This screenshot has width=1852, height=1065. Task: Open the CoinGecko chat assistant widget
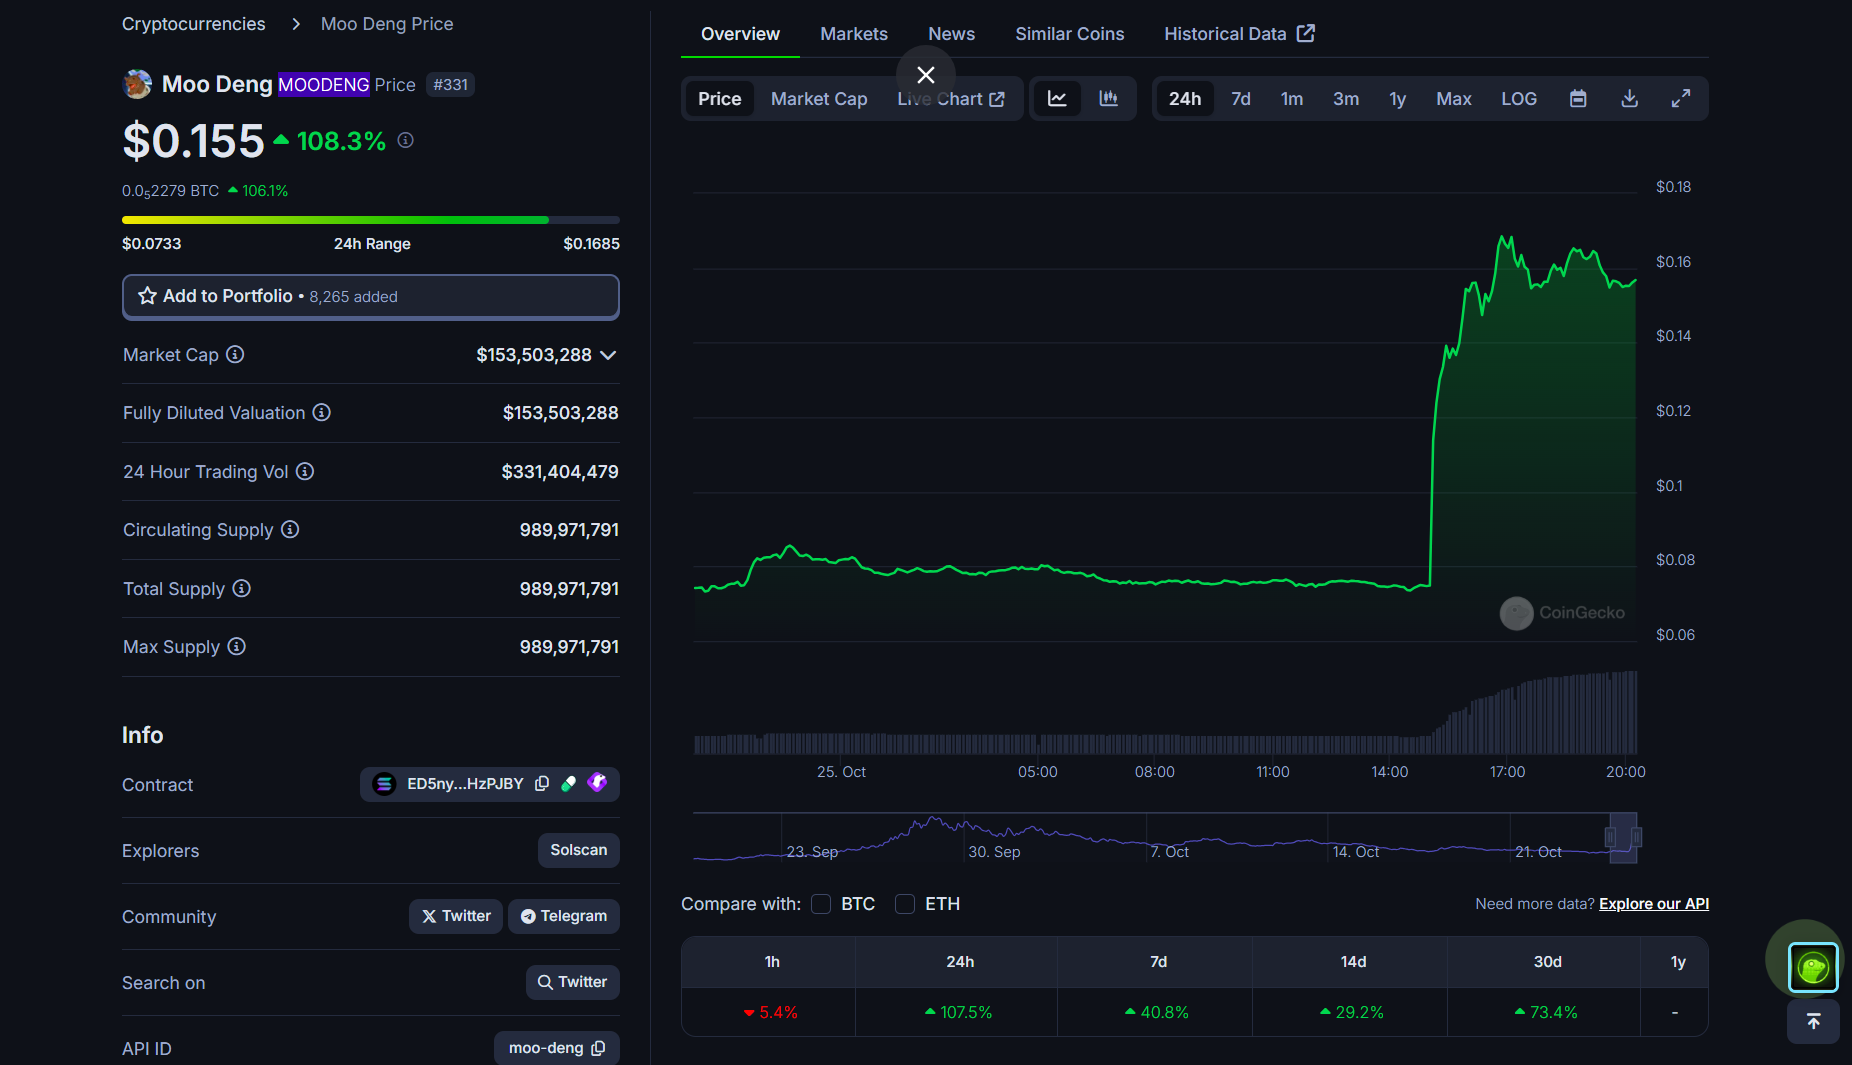[1813, 967]
